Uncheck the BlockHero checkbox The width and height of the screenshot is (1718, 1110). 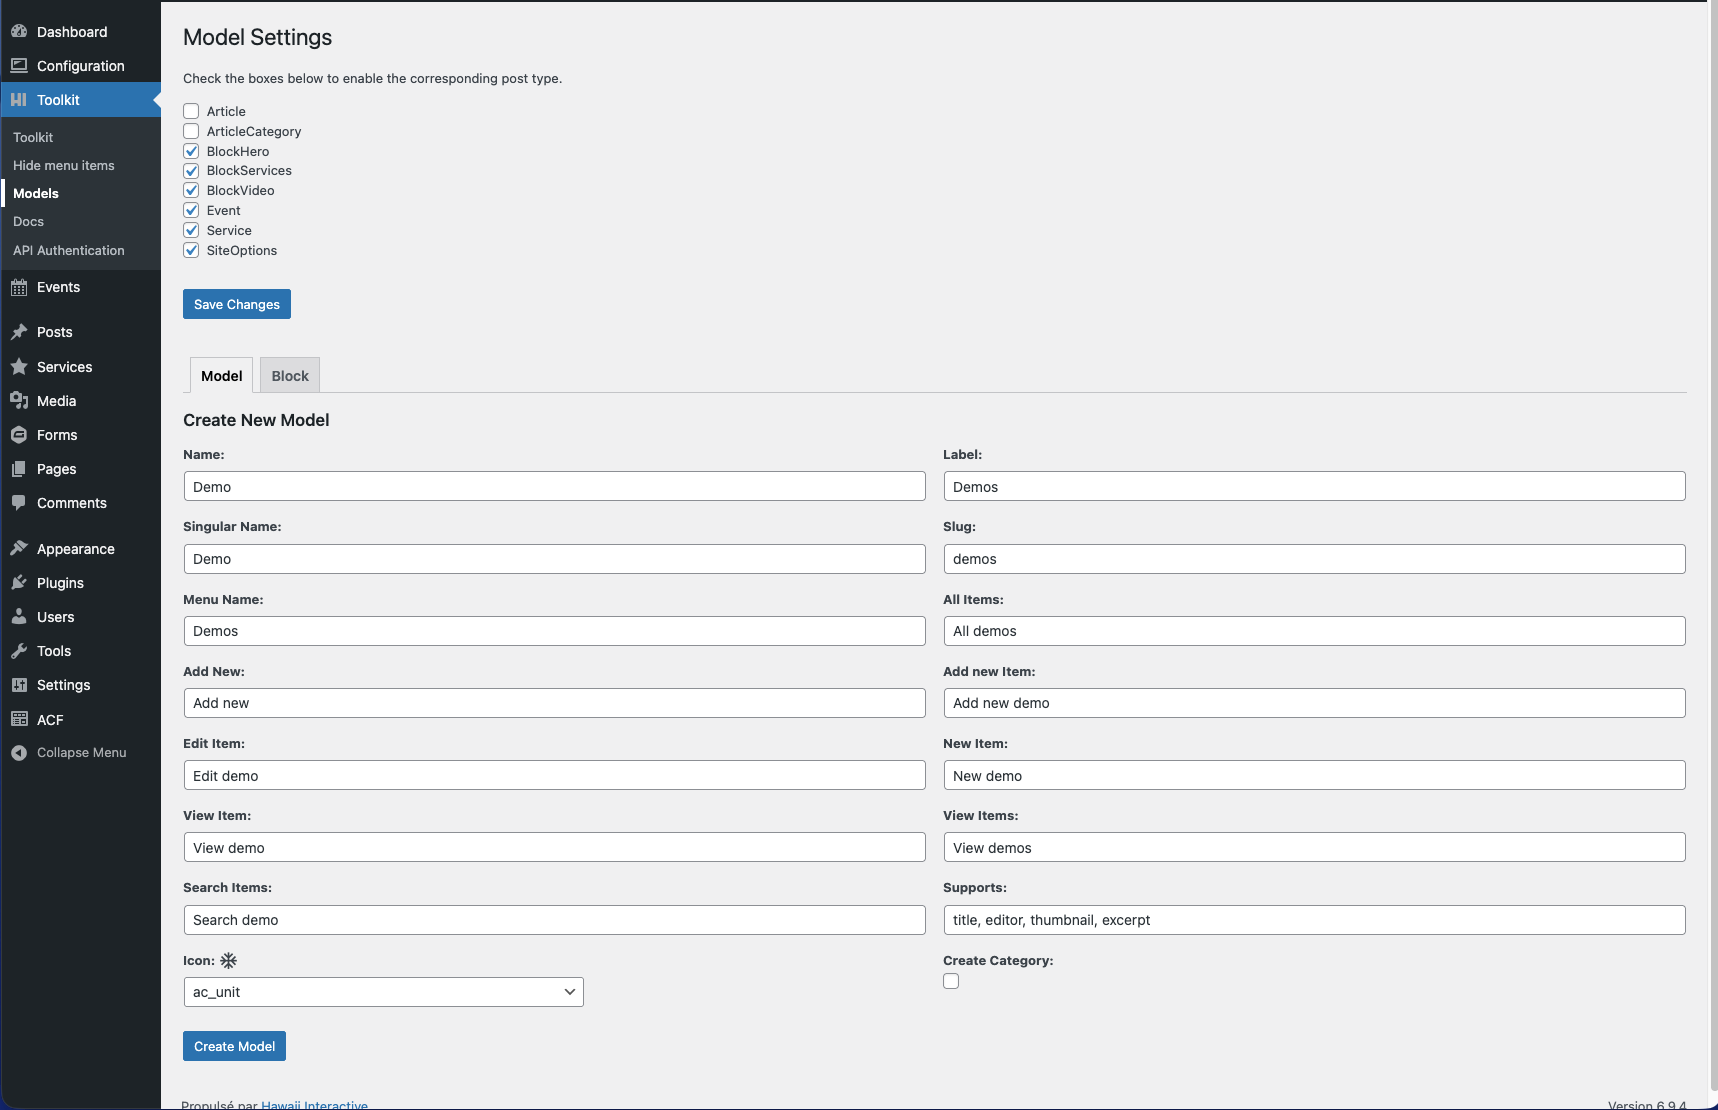(x=191, y=151)
